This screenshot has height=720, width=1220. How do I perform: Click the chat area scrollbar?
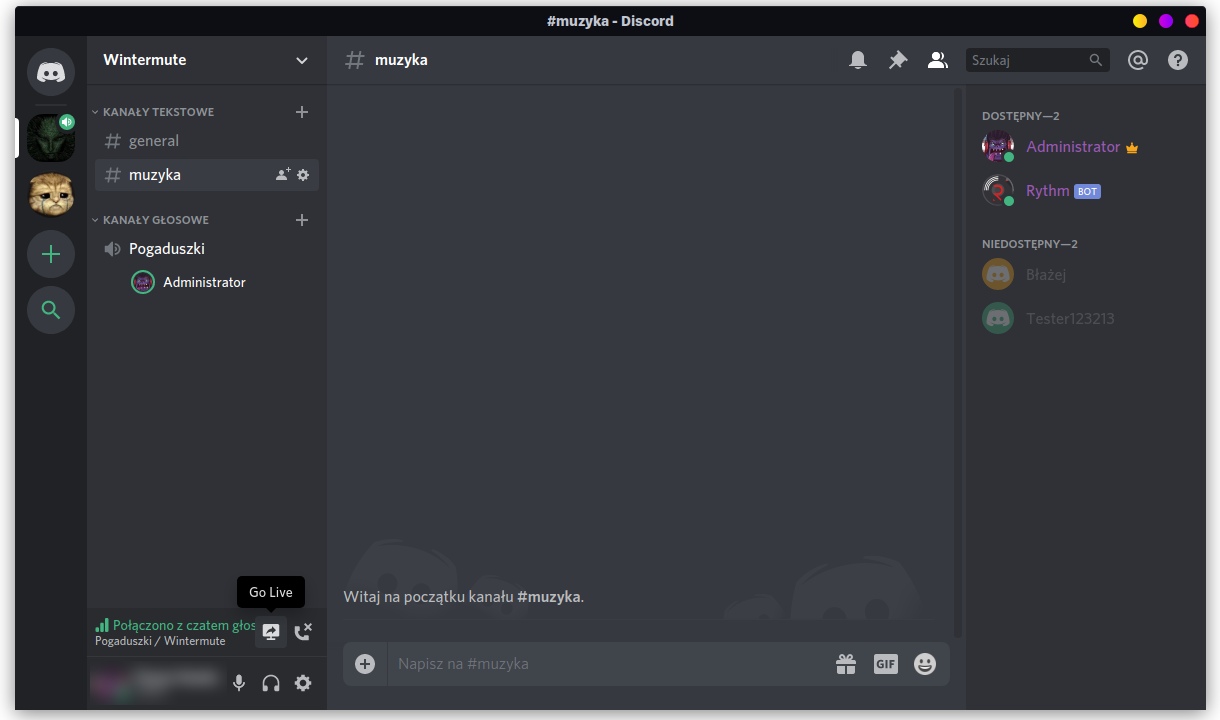coord(958,364)
